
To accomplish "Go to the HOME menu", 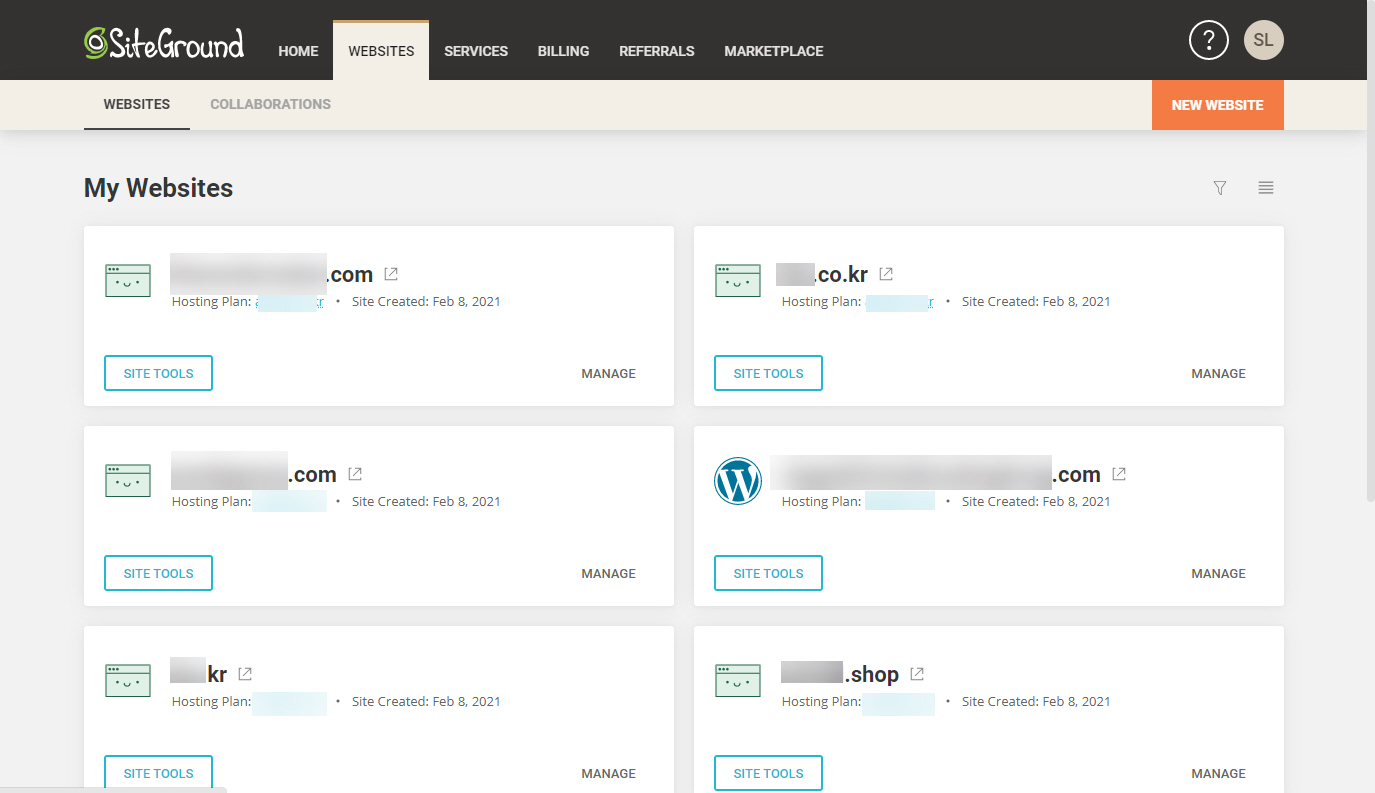I will (298, 51).
